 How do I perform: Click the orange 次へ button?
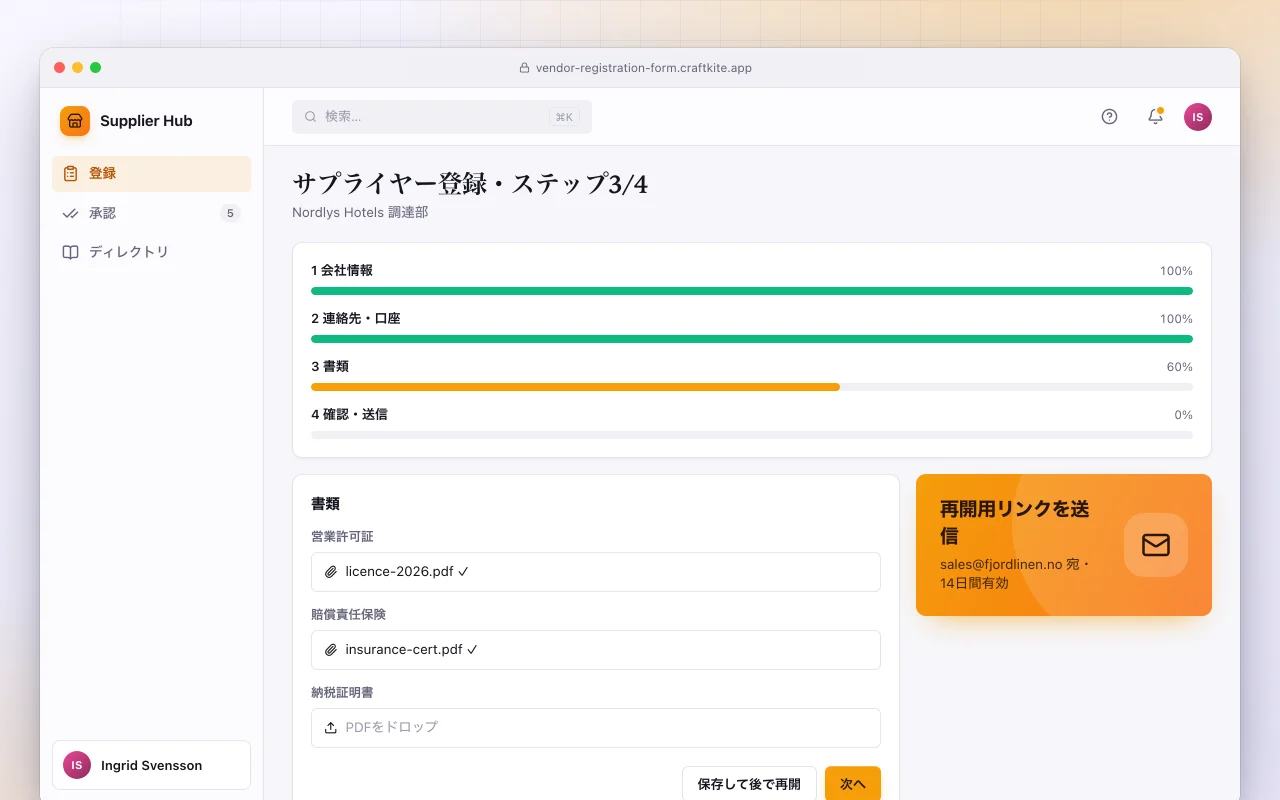coord(853,784)
